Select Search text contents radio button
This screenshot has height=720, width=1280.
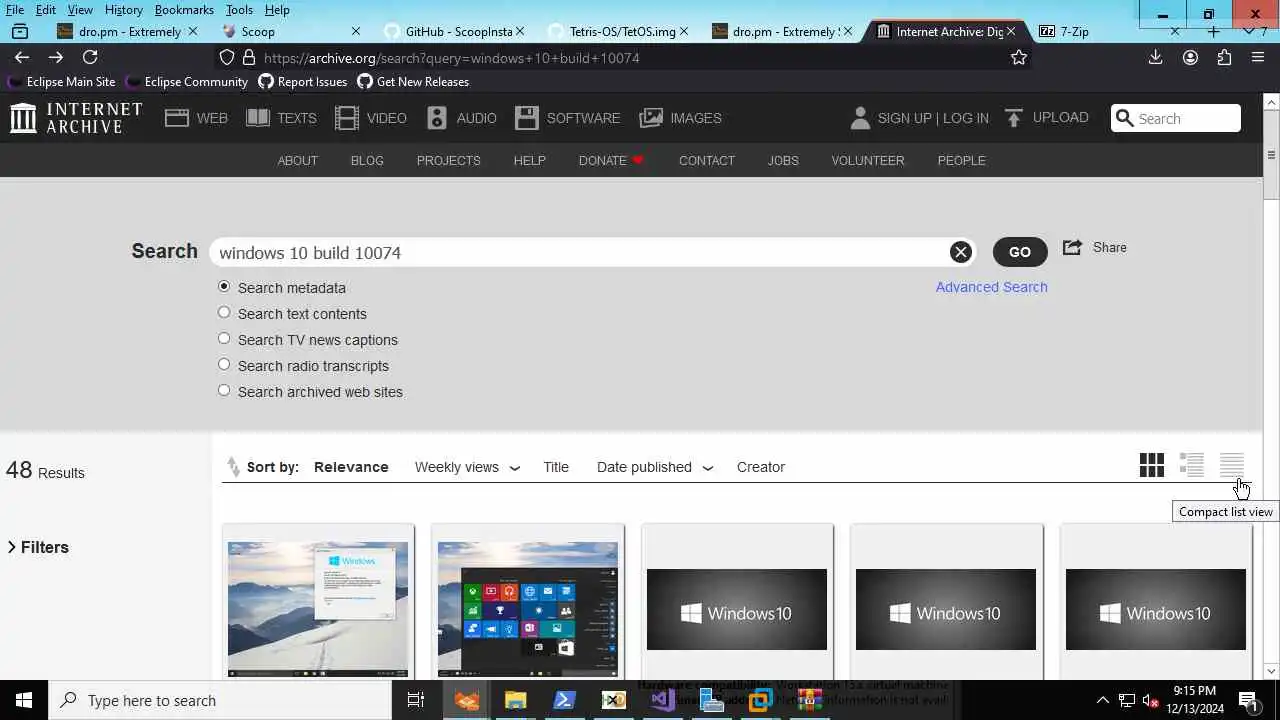coord(224,312)
